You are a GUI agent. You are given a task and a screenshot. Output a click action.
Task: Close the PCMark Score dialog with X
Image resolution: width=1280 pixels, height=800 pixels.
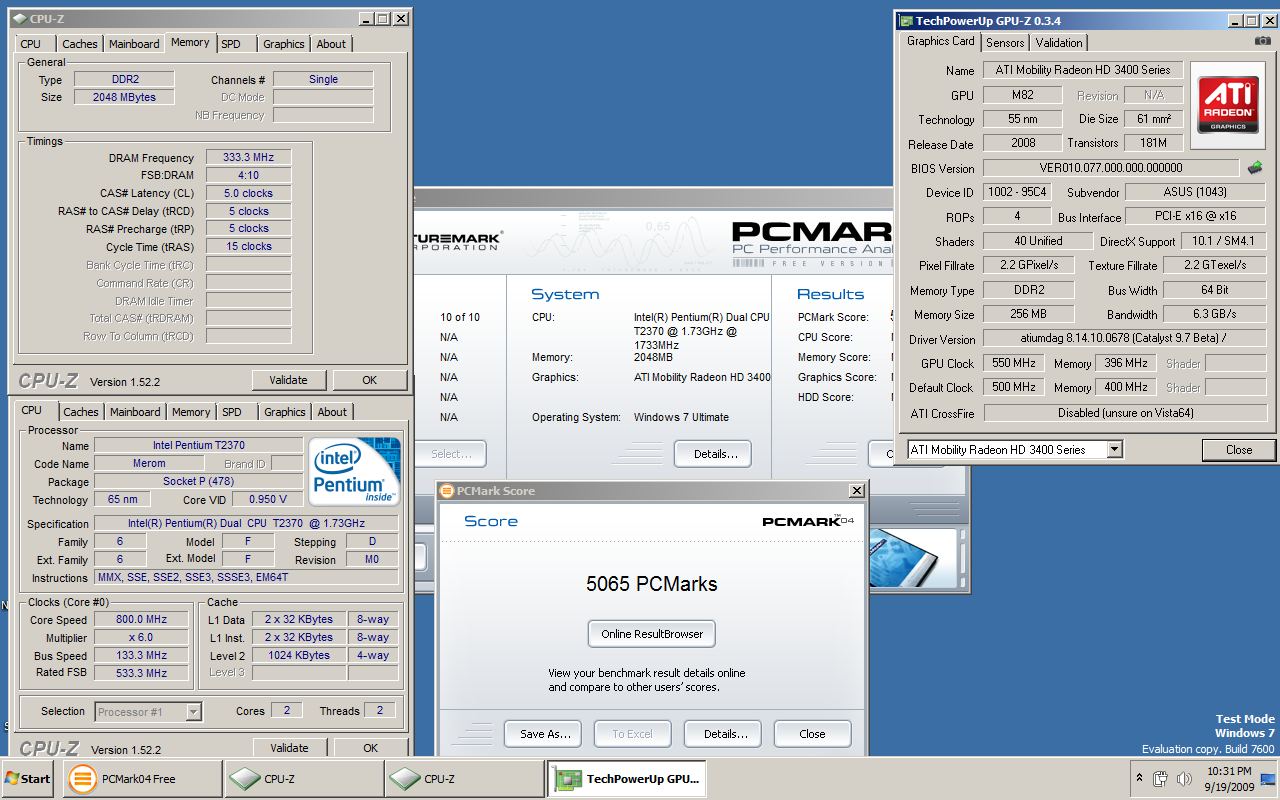click(x=857, y=491)
